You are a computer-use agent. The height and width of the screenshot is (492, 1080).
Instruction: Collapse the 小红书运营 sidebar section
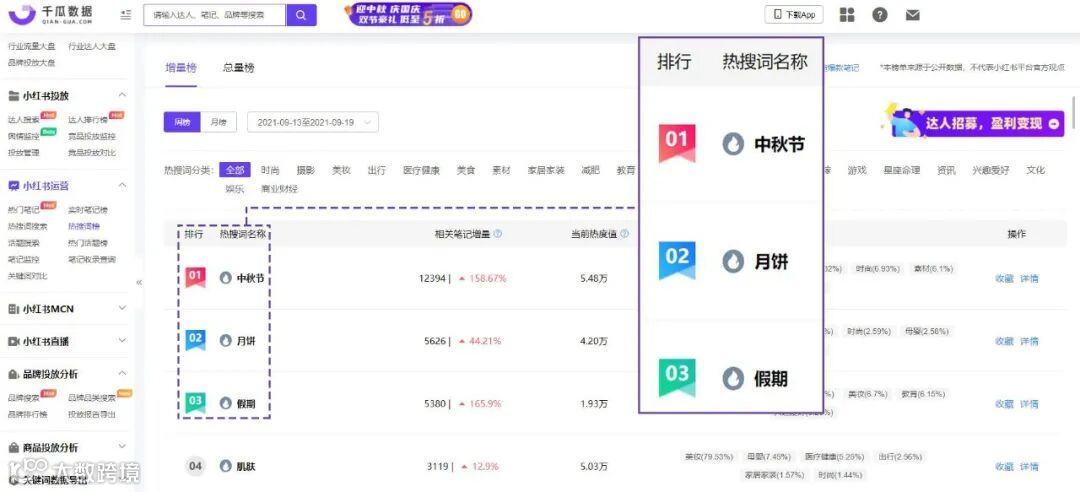pos(122,185)
